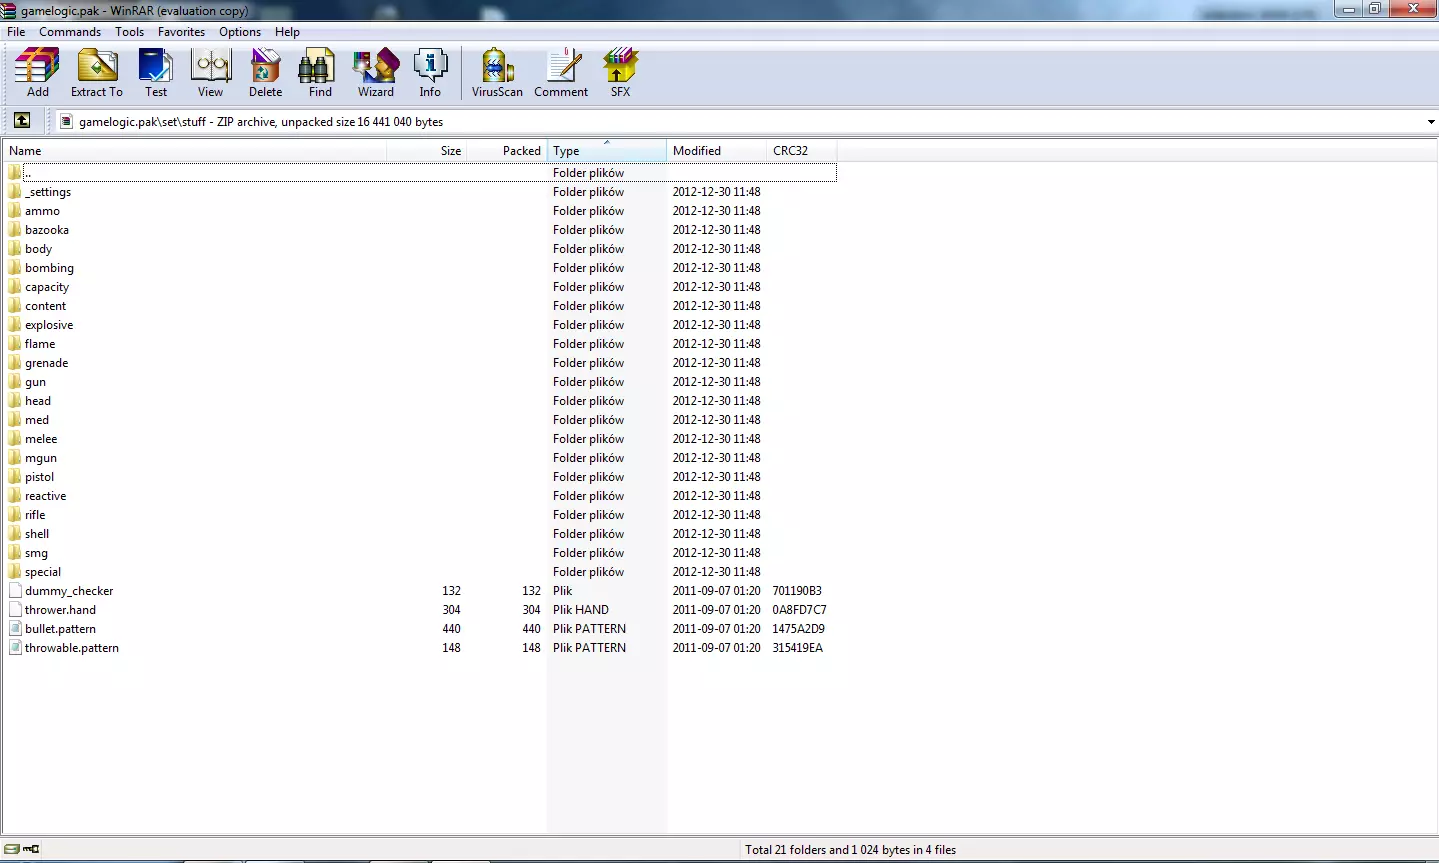Select the dummy_checker file icon
The width and height of the screenshot is (1439, 863).
click(x=15, y=591)
